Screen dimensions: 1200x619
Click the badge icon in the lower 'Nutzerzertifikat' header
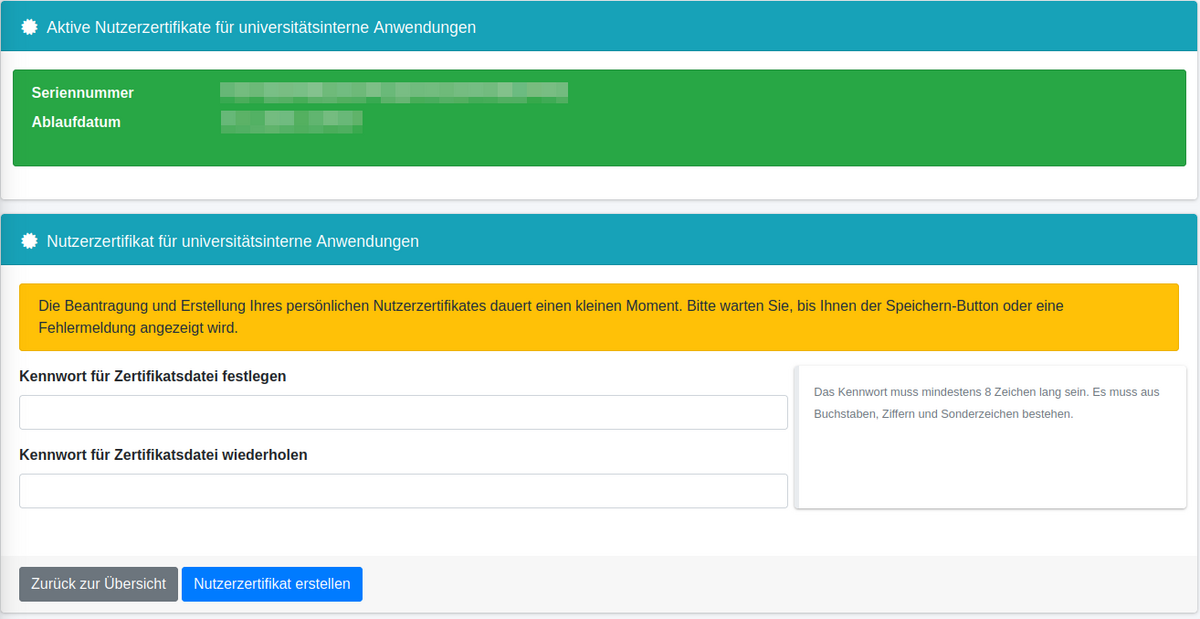click(x=29, y=241)
